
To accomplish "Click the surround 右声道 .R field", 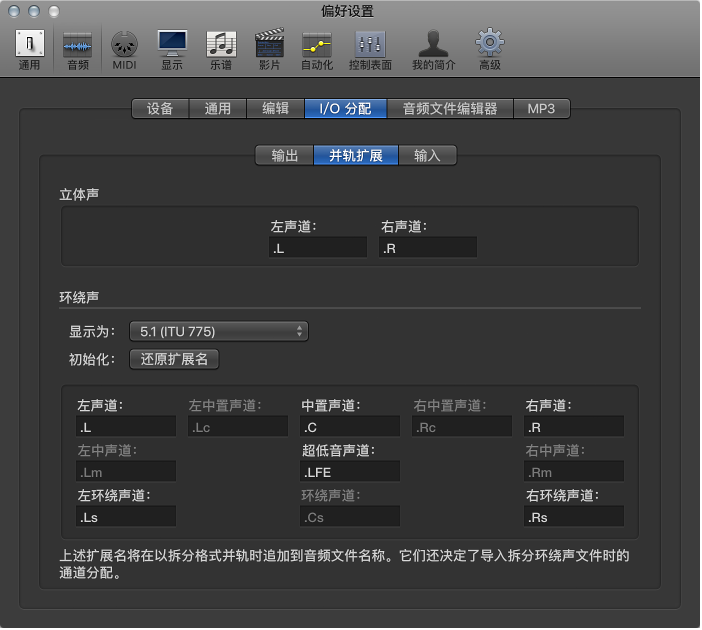I will coord(574,427).
